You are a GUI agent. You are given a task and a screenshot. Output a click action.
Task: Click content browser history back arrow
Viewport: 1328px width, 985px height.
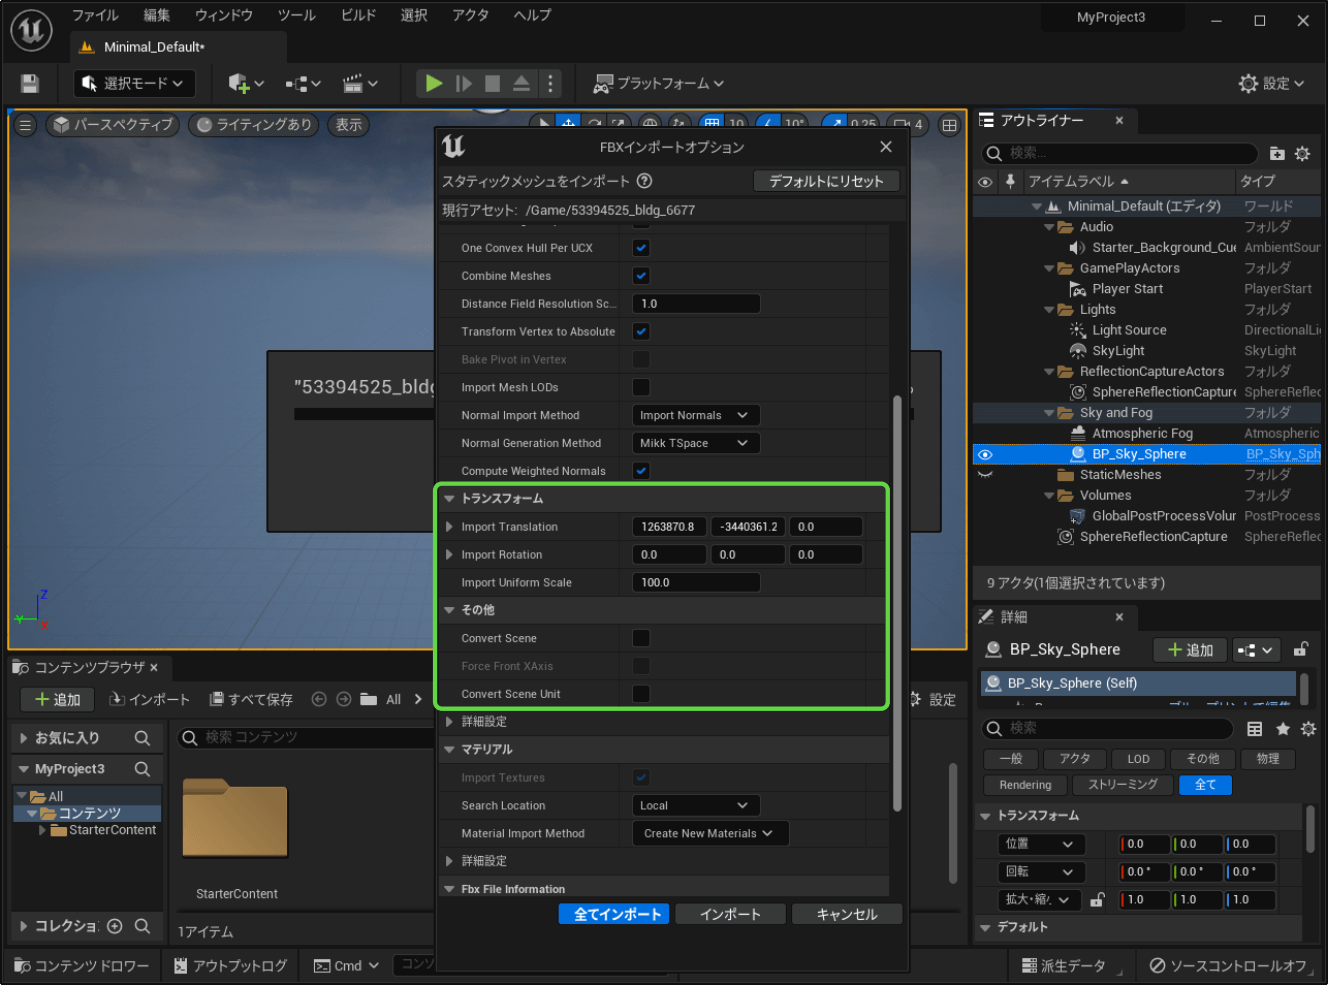point(319,699)
